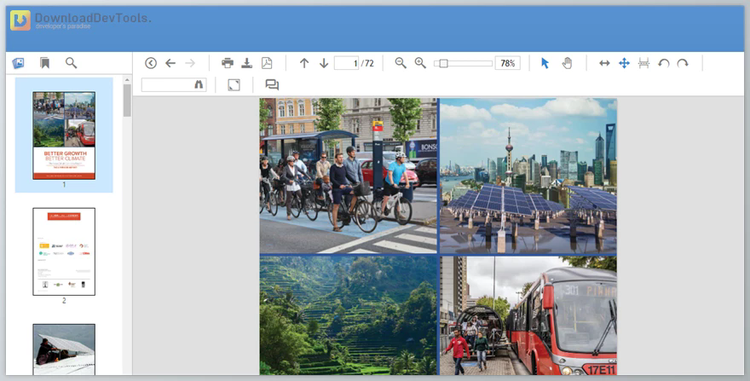Click the 78% zoom value box
The width and height of the screenshot is (750, 381).
click(507, 63)
